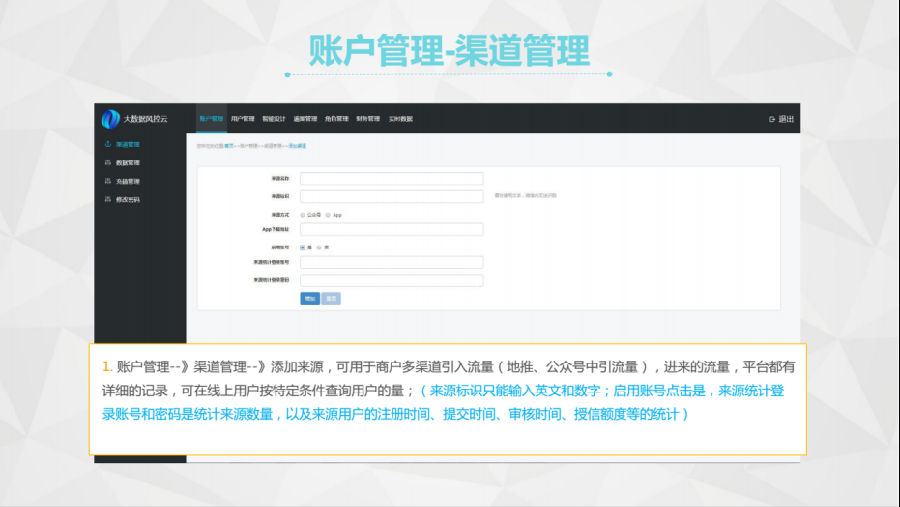Click the 数据管理 sidebar icon
This screenshot has width=900, height=507.
click(x=107, y=163)
